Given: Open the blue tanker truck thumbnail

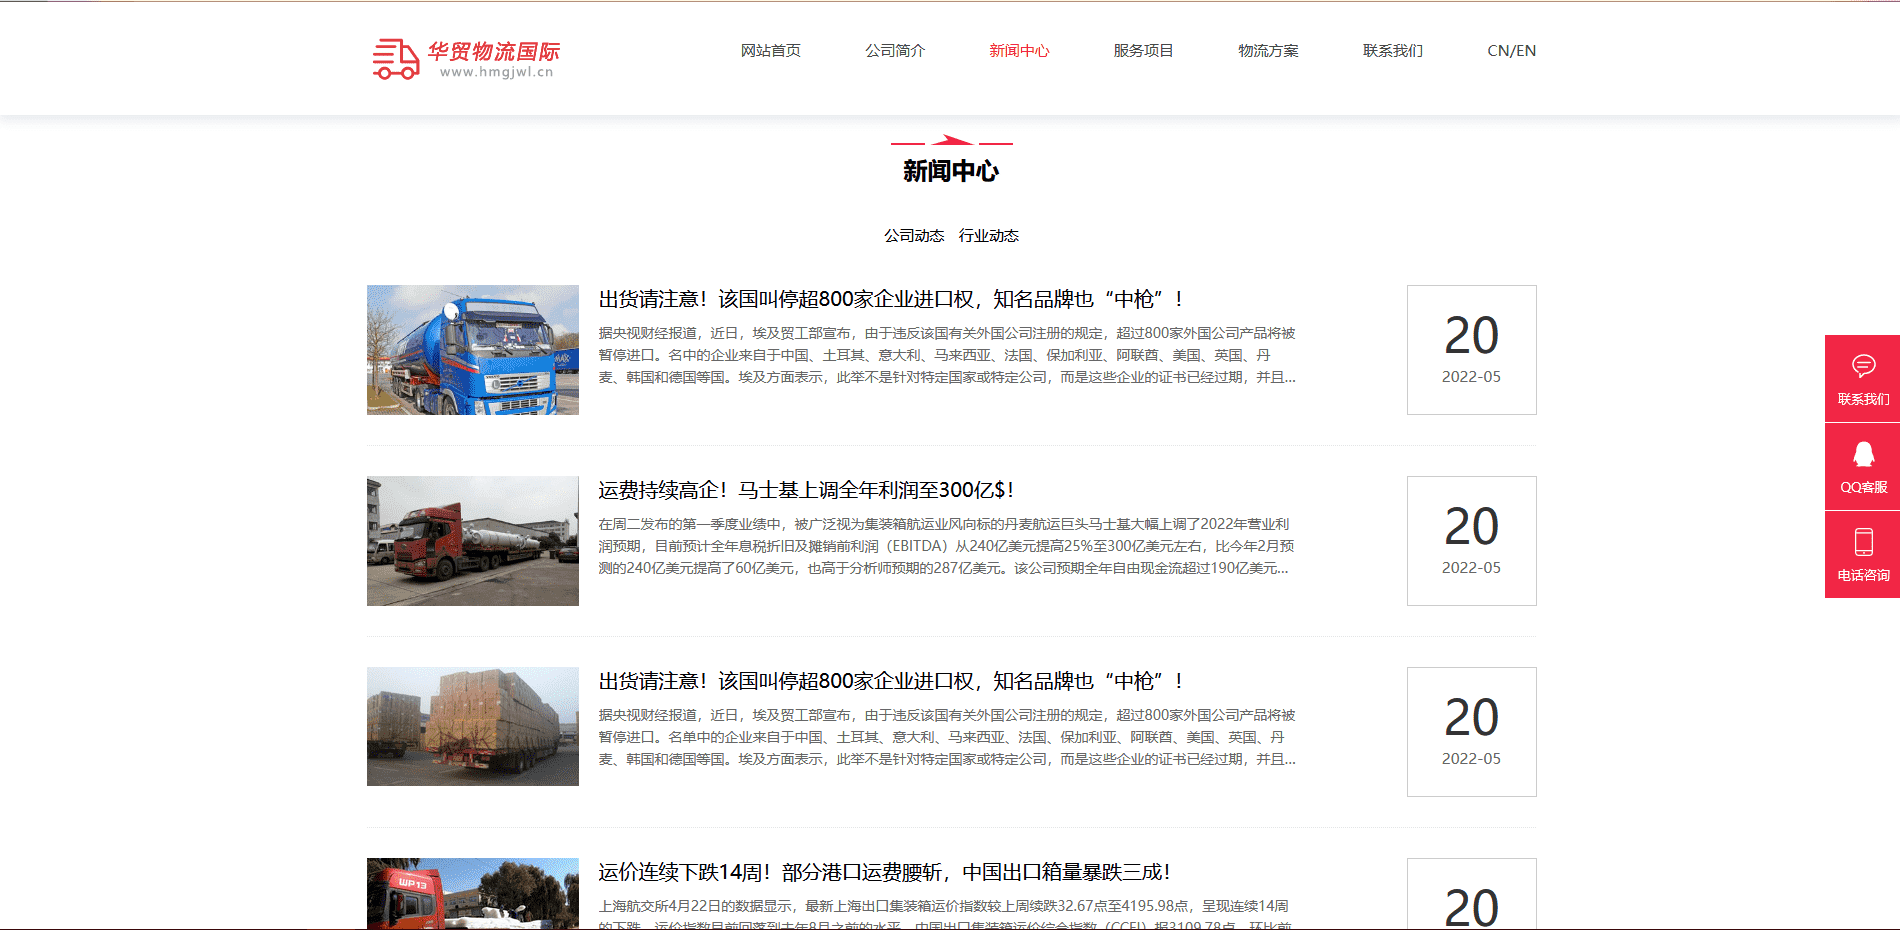Looking at the screenshot, I should click(472, 350).
